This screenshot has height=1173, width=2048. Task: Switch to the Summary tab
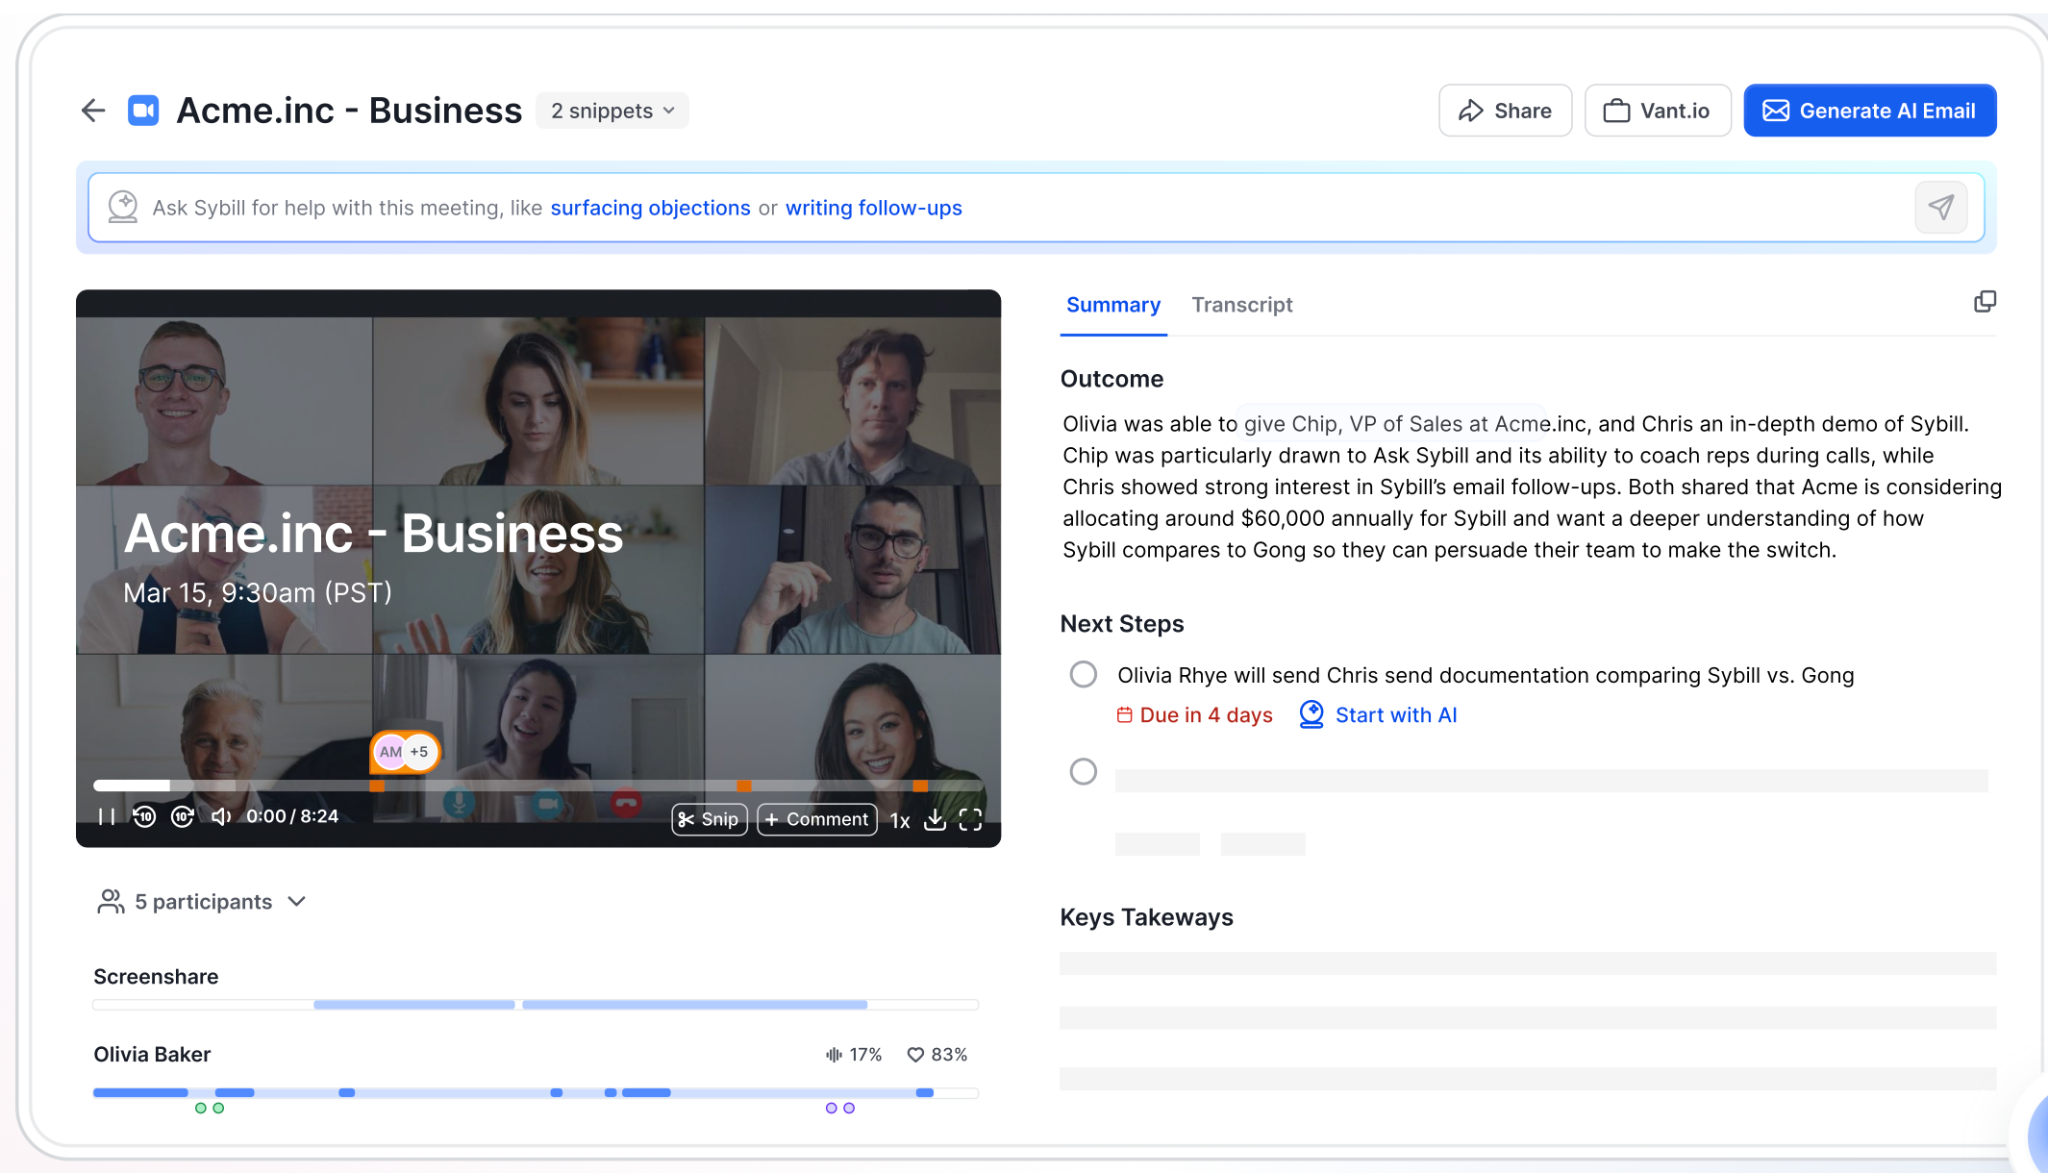click(x=1113, y=305)
